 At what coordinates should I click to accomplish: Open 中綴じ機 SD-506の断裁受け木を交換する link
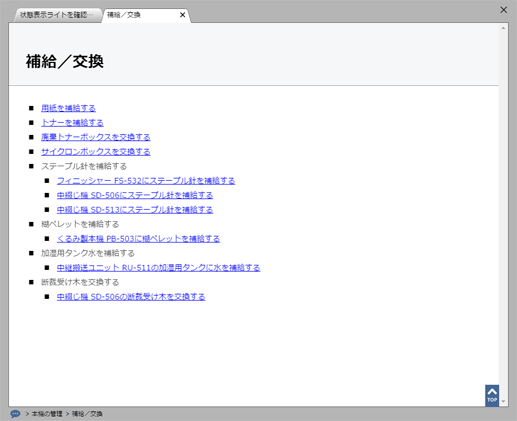click(131, 297)
